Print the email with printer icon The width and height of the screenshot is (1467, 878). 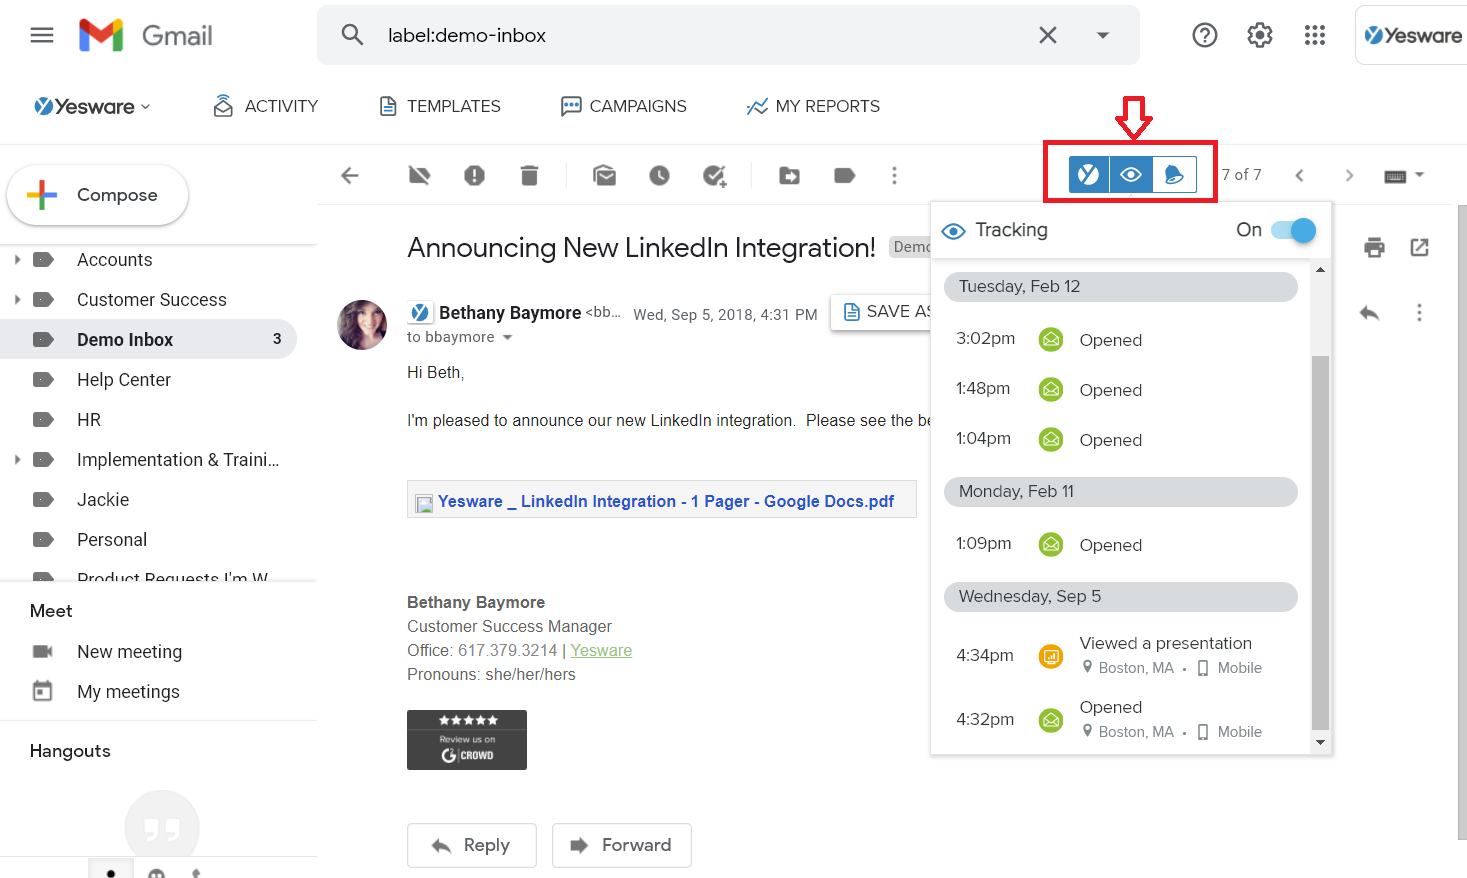pyautogui.click(x=1374, y=248)
